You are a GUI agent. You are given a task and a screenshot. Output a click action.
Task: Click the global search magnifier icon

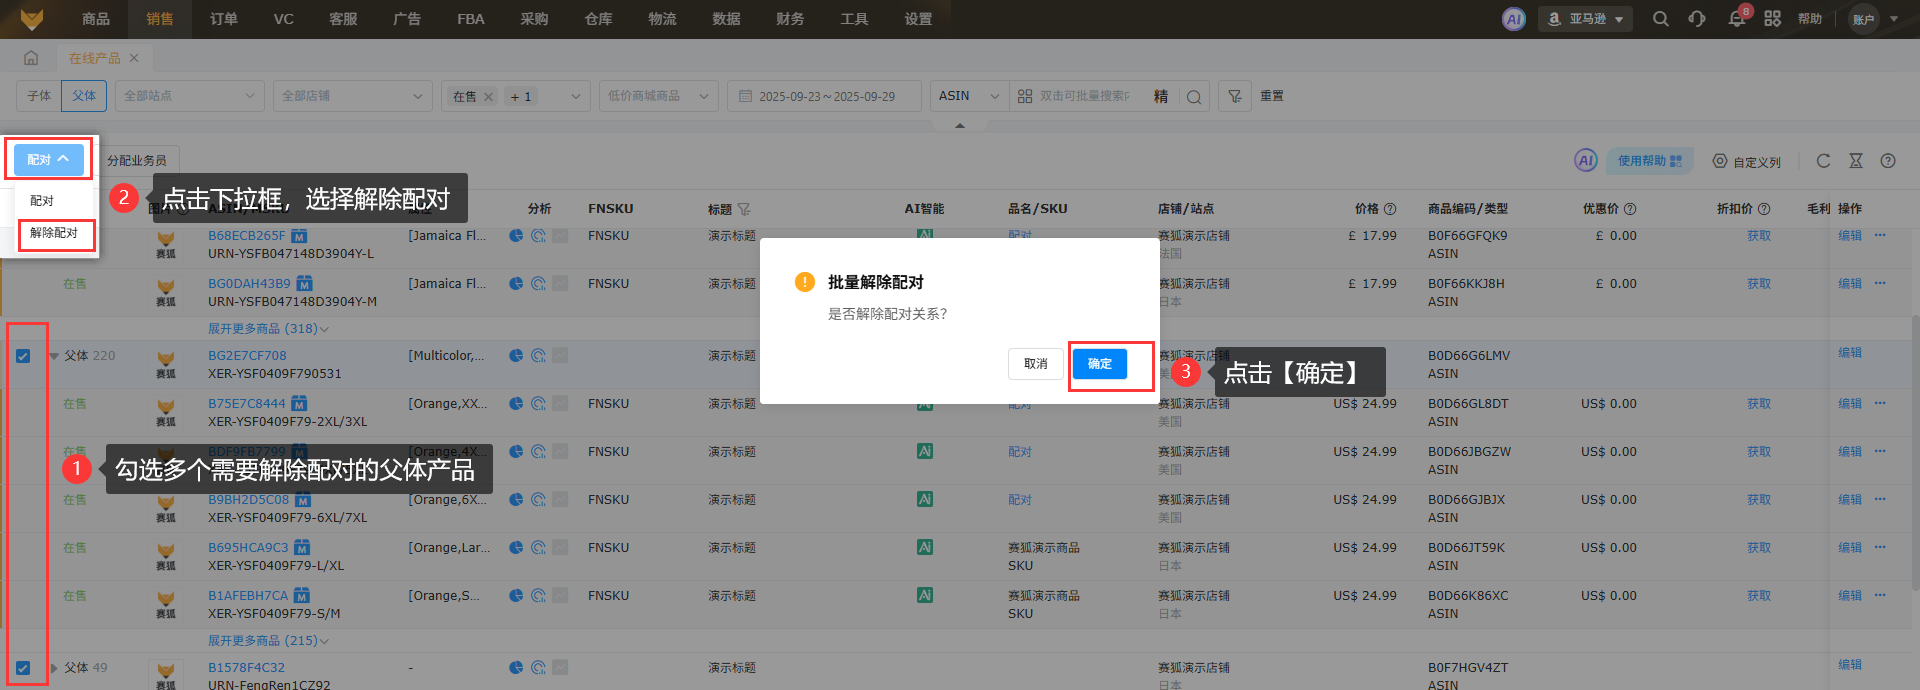(x=1661, y=19)
